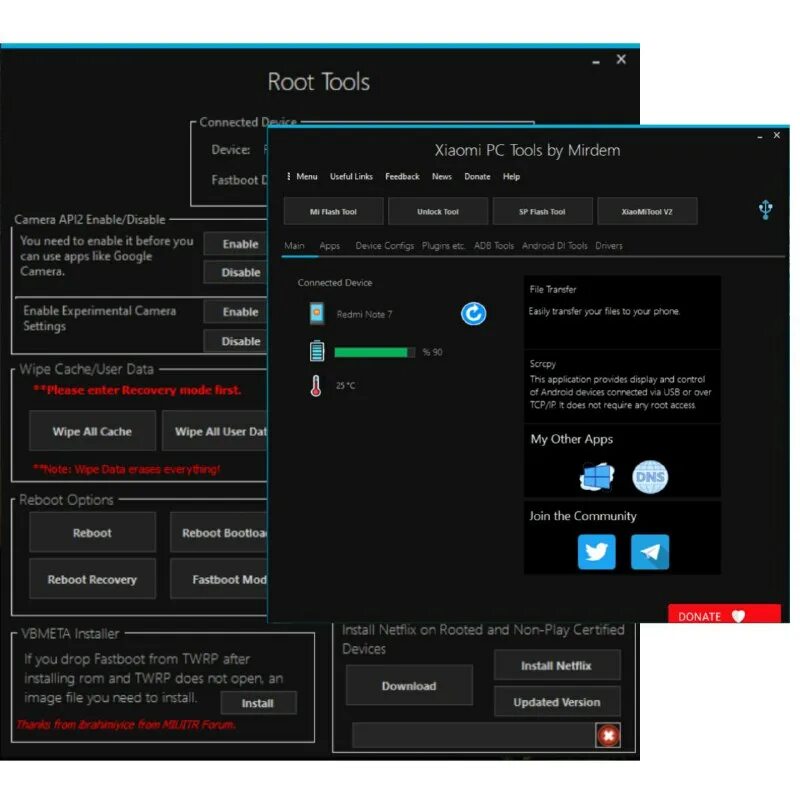The width and height of the screenshot is (800, 800).
Task: Launch XiaoMiTool V2
Action: click(x=647, y=211)
